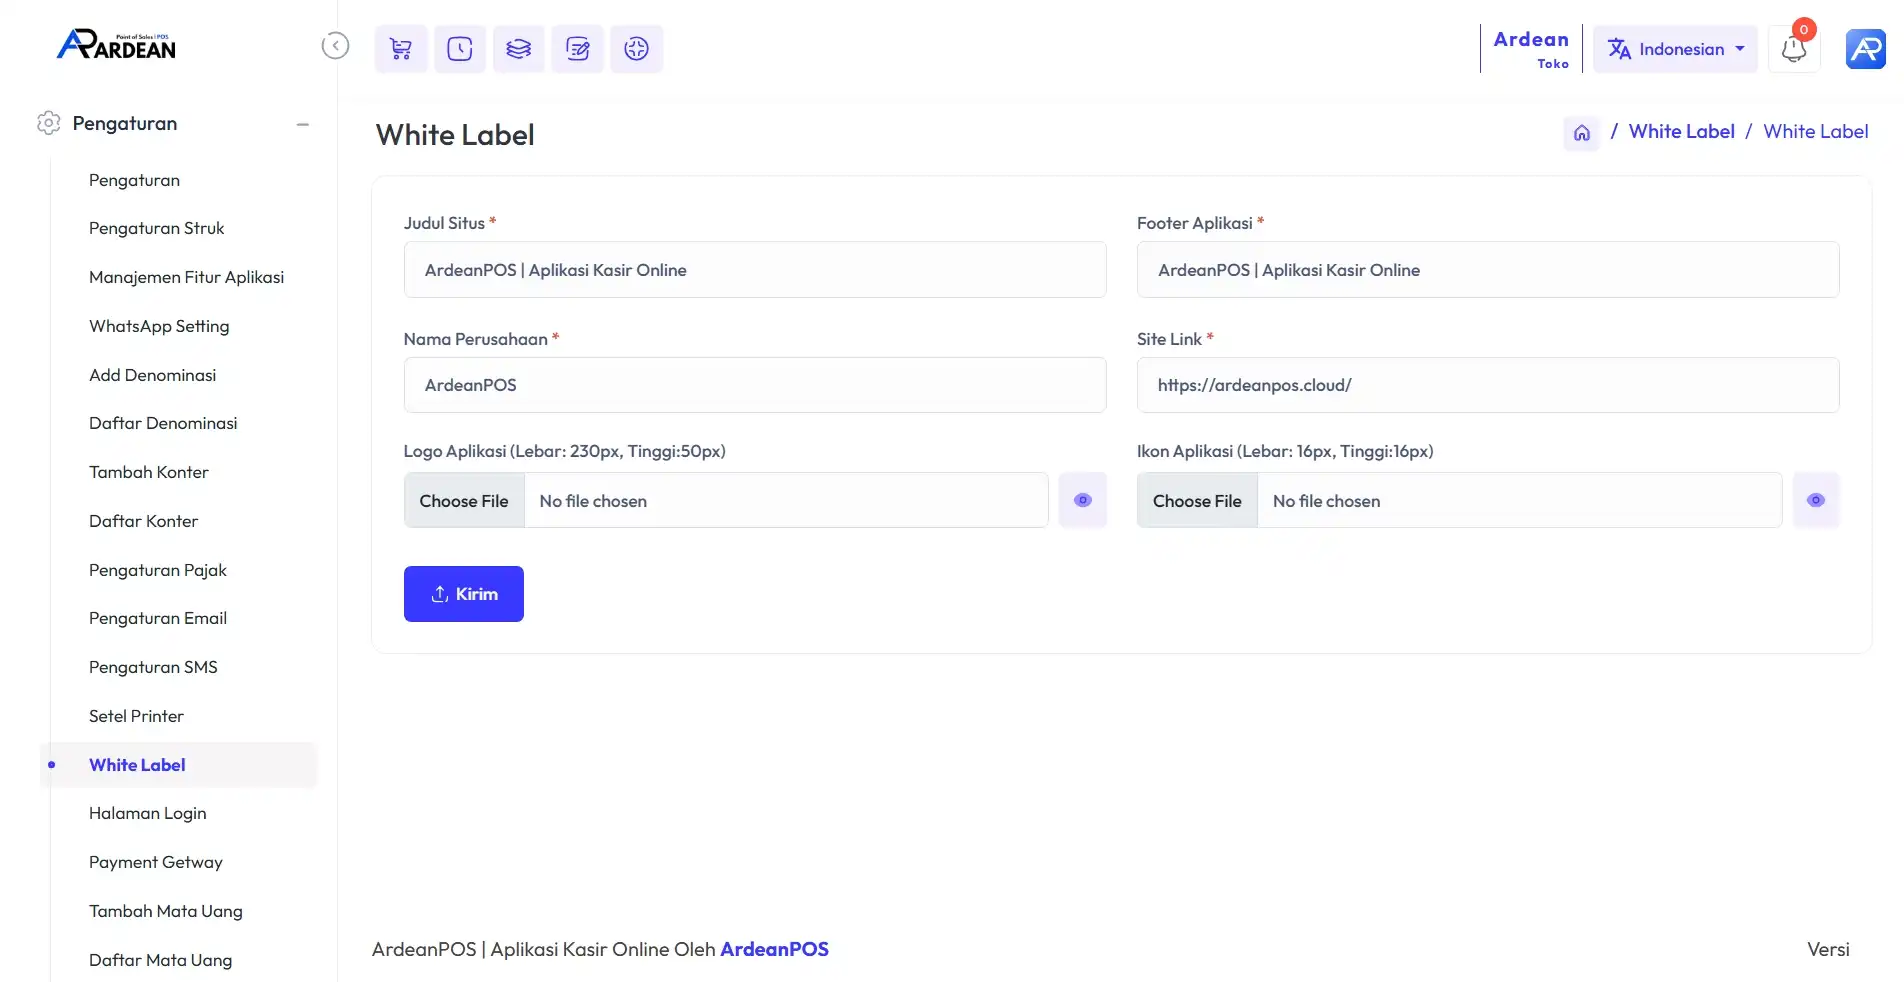Screen dimensions: 1904x982
Task: Click the White Label page heading
Action: coord(455,135)
